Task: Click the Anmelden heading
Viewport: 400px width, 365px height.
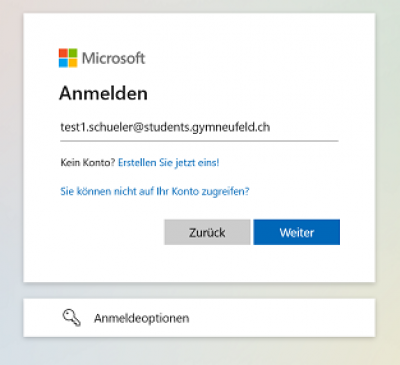Action: (103, 93)
